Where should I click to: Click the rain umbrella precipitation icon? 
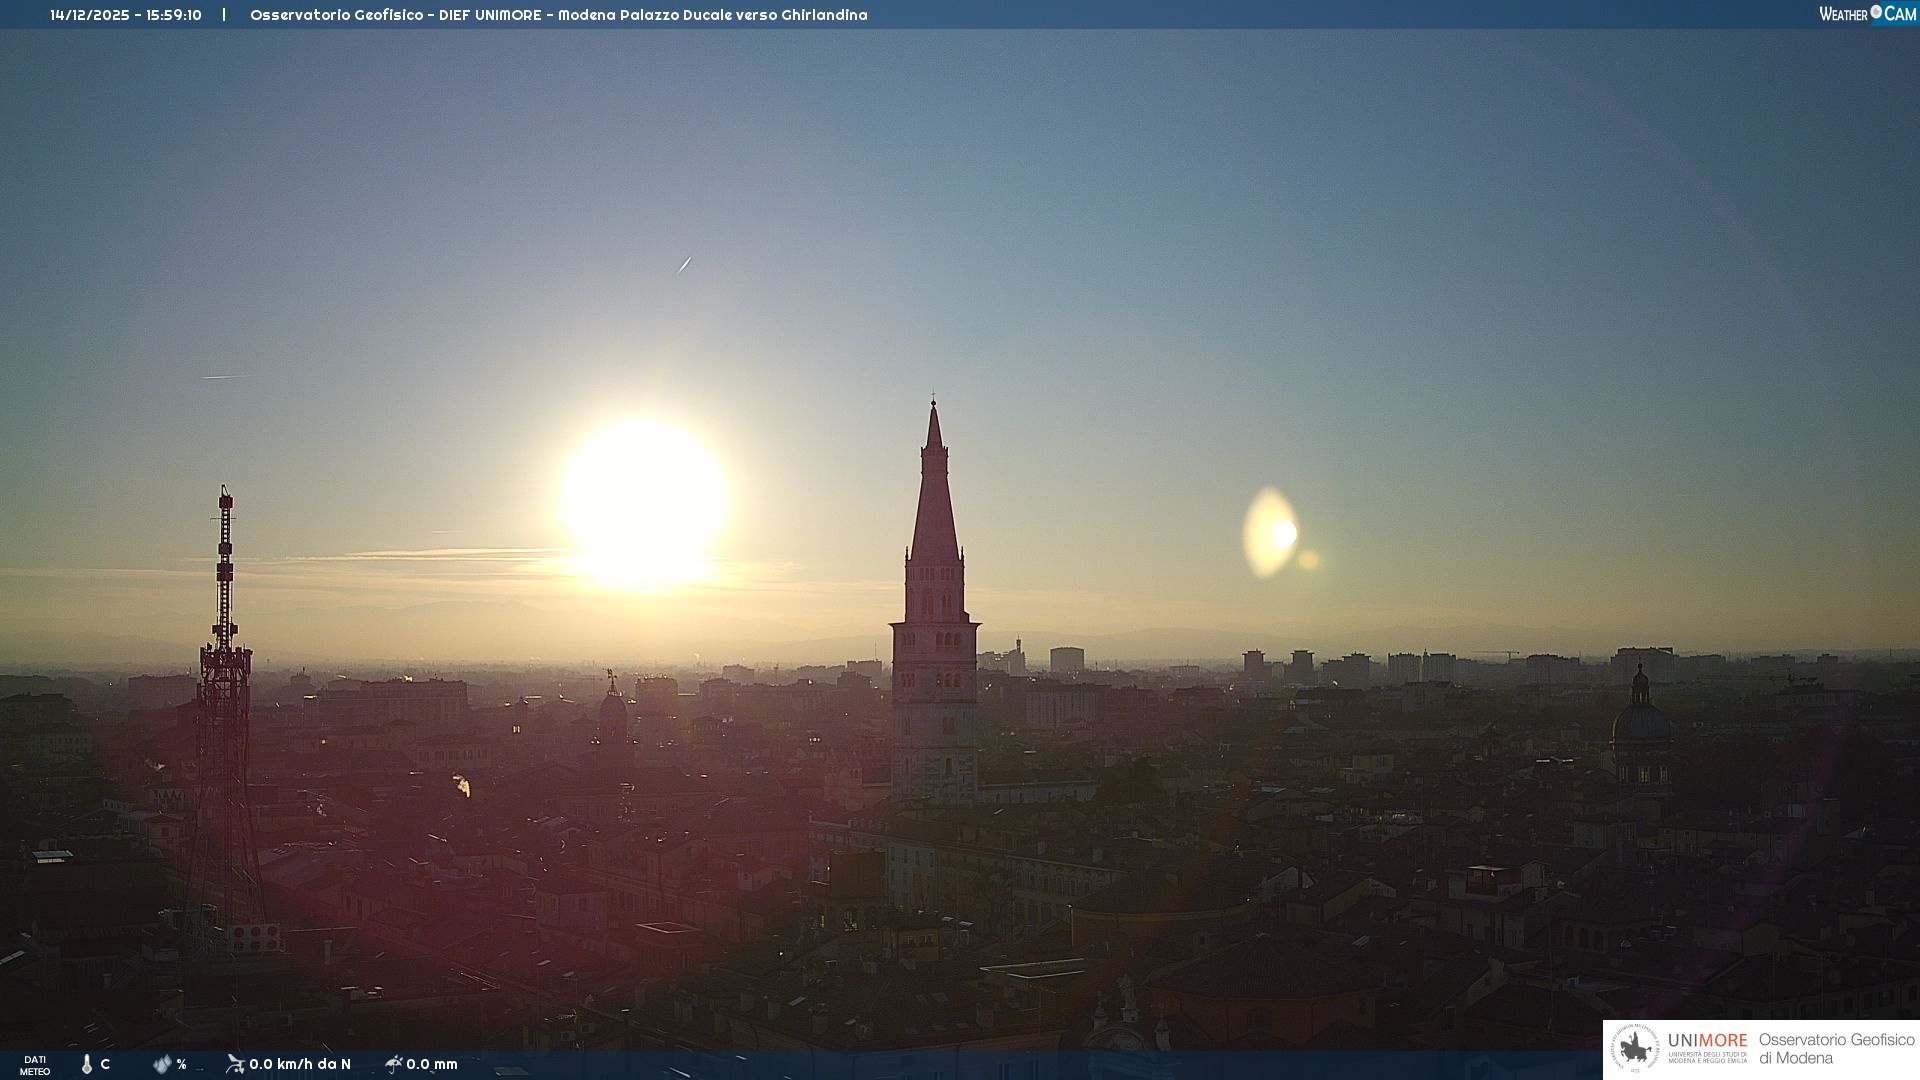coord(394,1064)
